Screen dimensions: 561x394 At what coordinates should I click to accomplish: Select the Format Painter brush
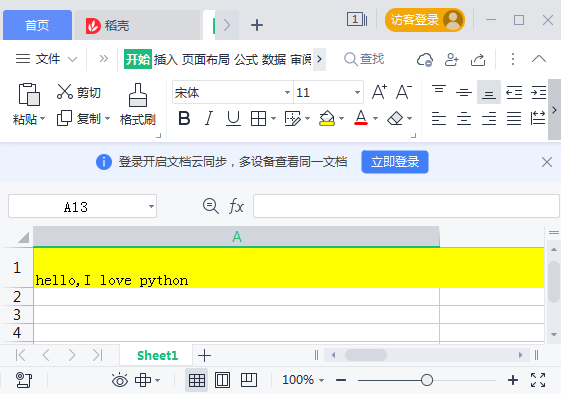pyautogui.click(x=138, y=95)
